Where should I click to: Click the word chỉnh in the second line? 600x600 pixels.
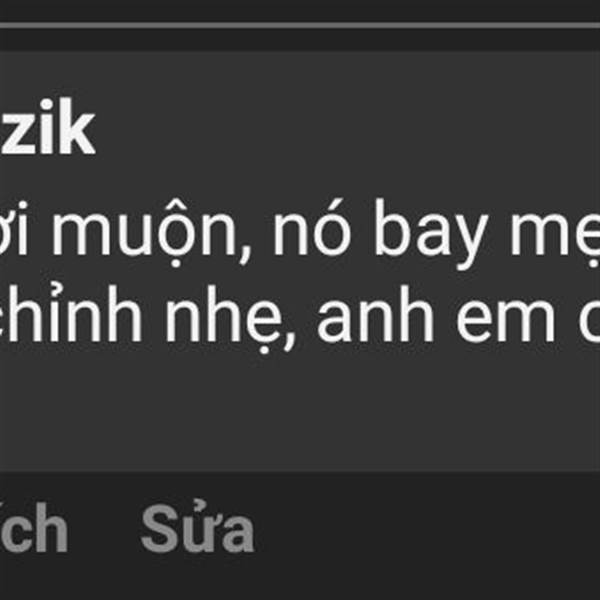click(70, 314)
